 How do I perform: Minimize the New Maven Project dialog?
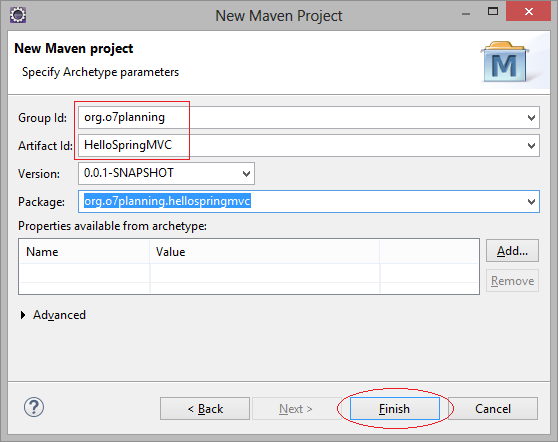pyautogui.click(x=466, y=14)
